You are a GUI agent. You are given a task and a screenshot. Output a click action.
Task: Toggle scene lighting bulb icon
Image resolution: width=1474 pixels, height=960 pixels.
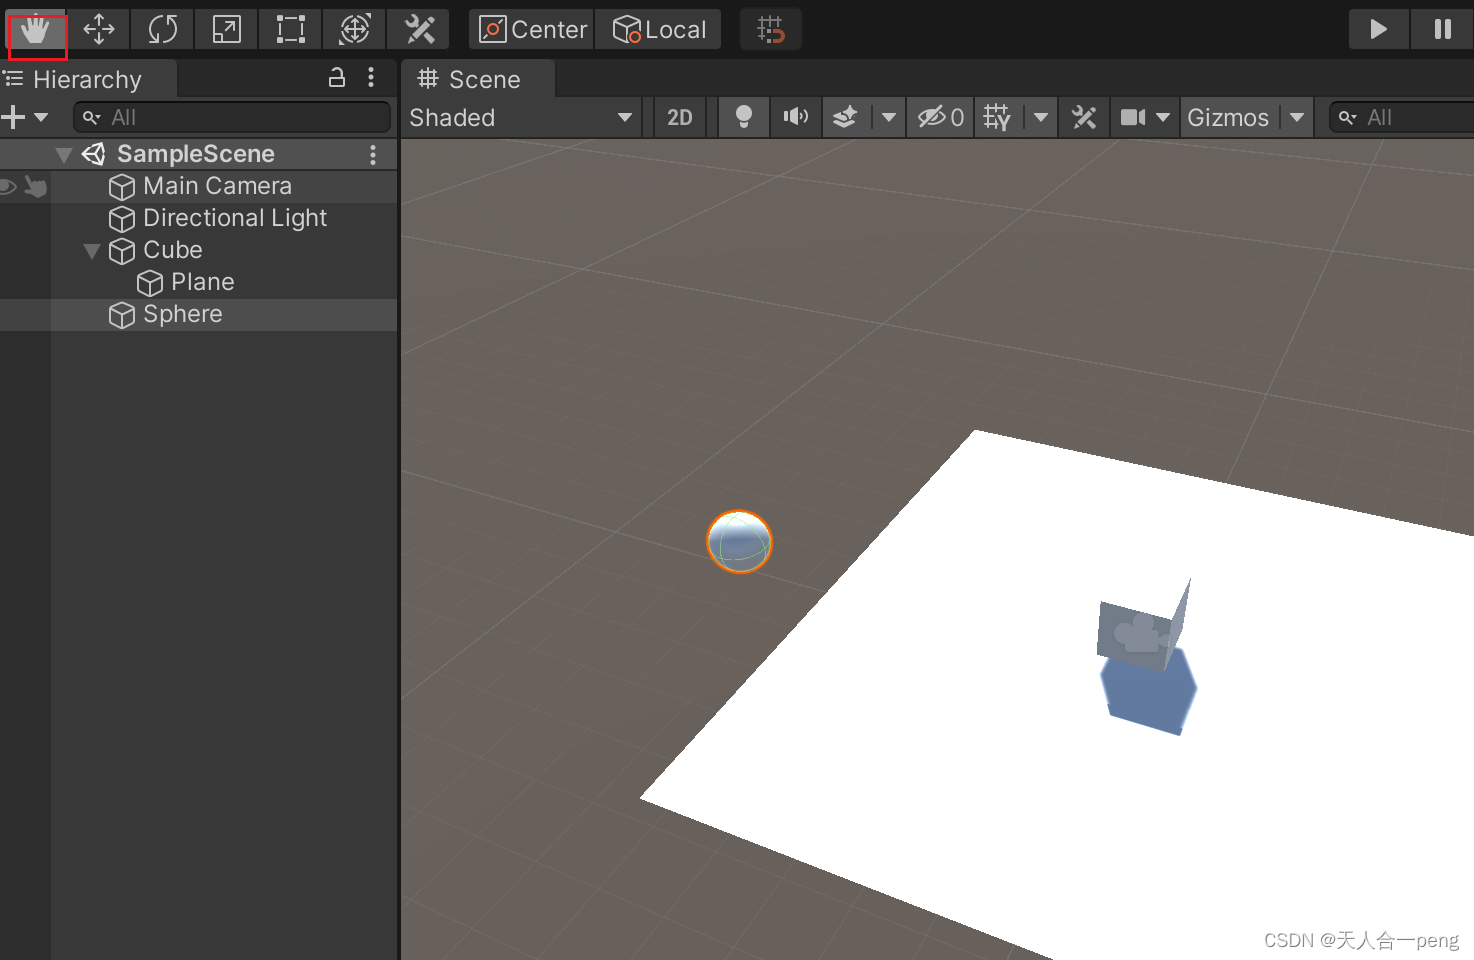click(x=744, y=117)
